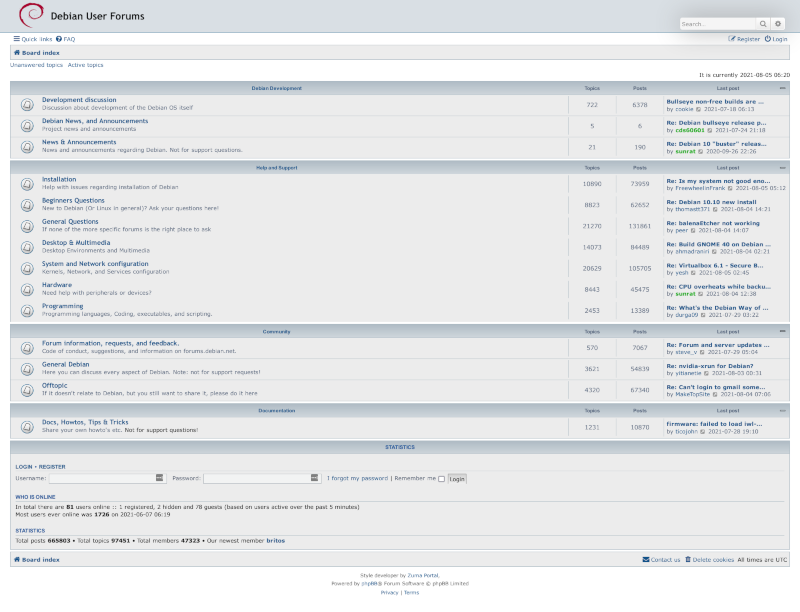This screenshot has height=612, width=800.
Task: Click the I forgot my password link
Action: (x=360, y=477)
